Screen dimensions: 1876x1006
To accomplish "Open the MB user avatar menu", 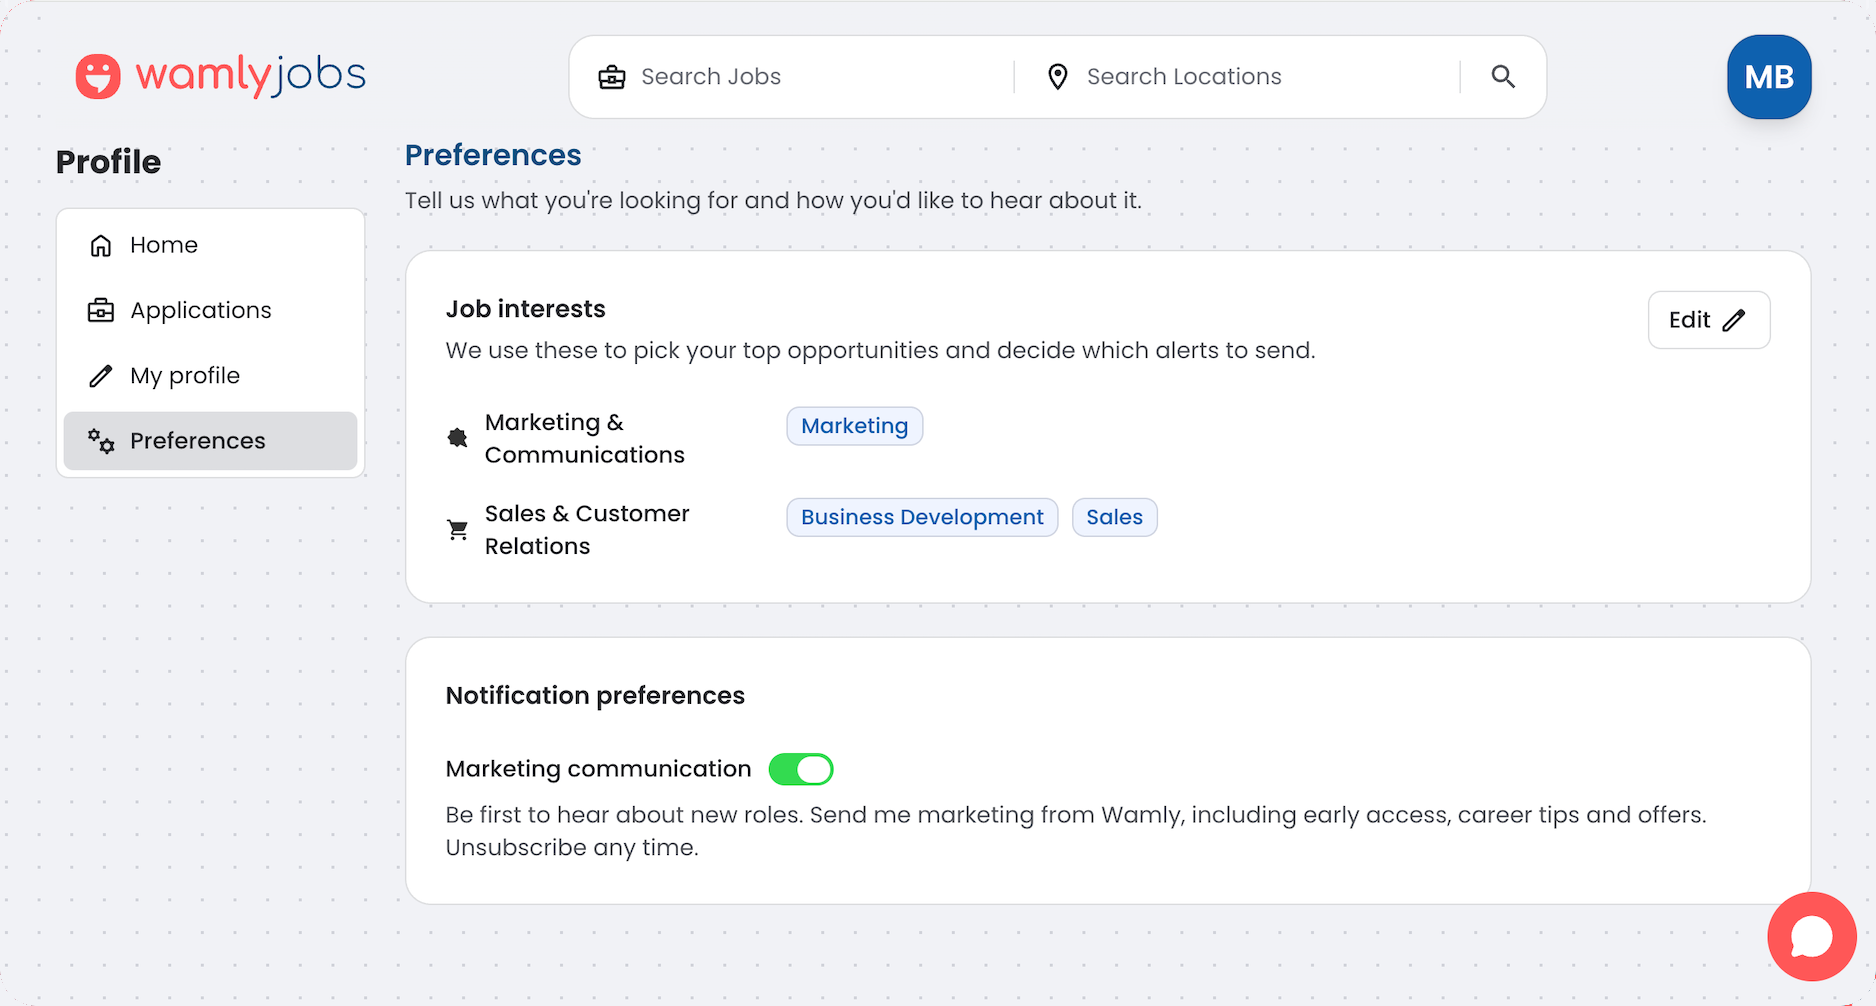I will 1769,77.
